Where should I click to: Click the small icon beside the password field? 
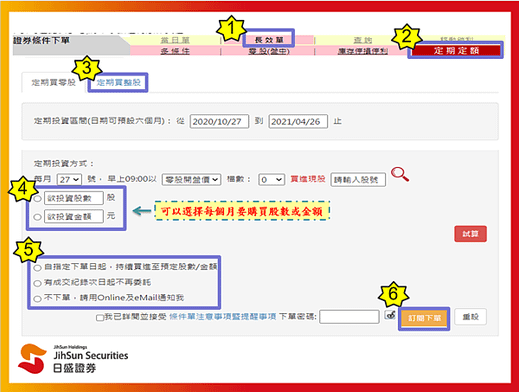(389, 315)
